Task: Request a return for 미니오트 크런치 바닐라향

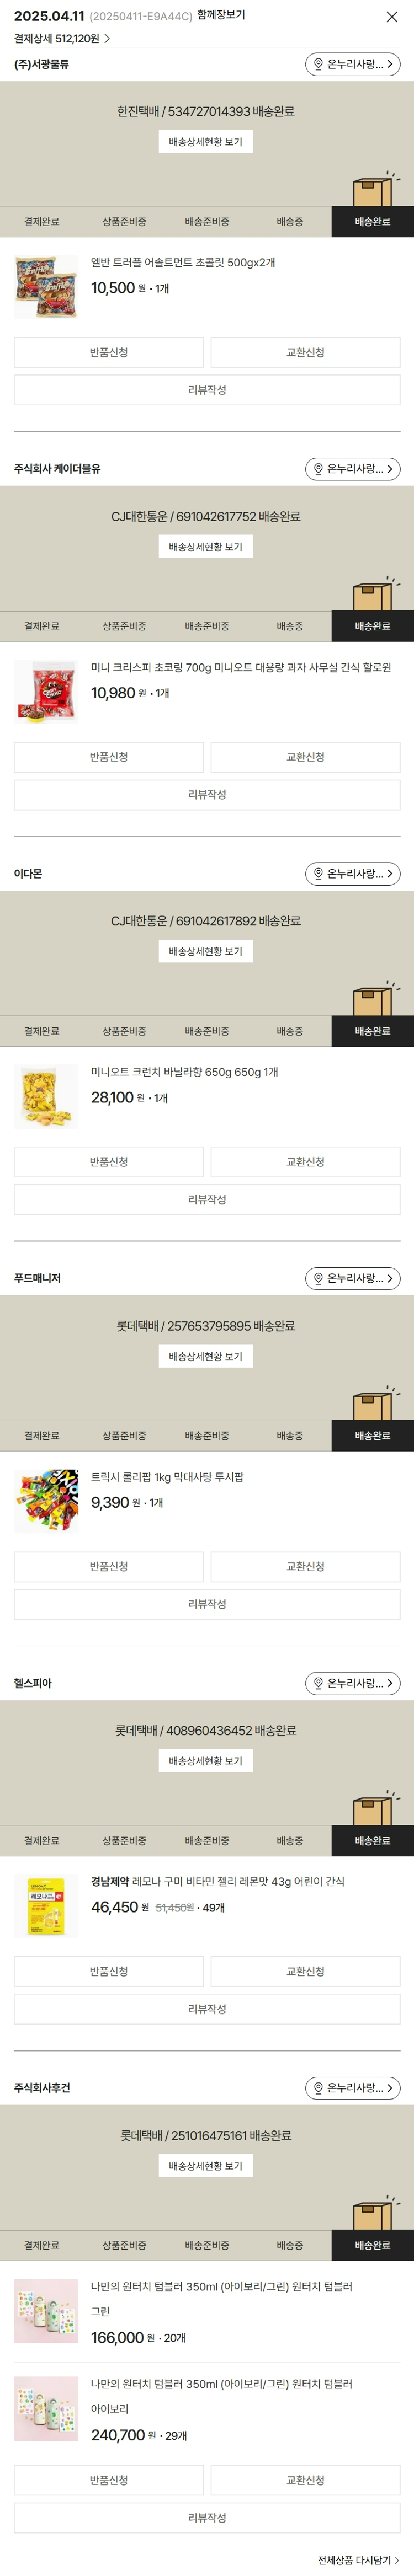Action: pos(108,1162)
